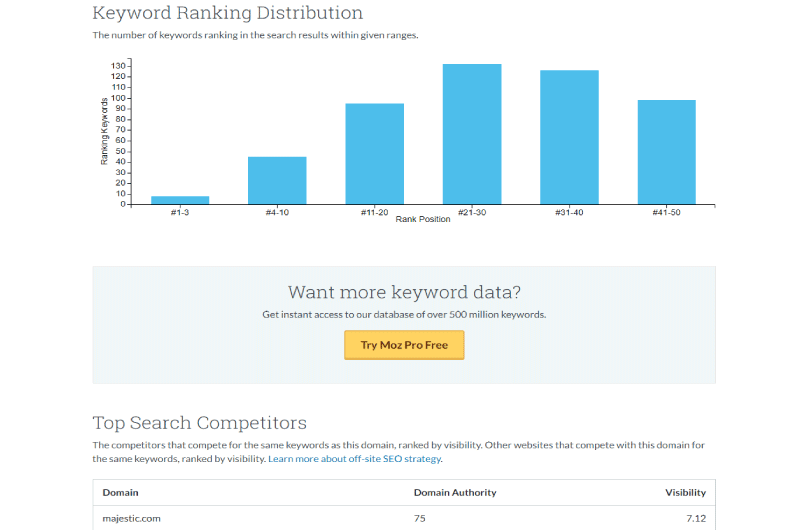Click the Visibility column header
800x530 pixels.
coord(686,493)
